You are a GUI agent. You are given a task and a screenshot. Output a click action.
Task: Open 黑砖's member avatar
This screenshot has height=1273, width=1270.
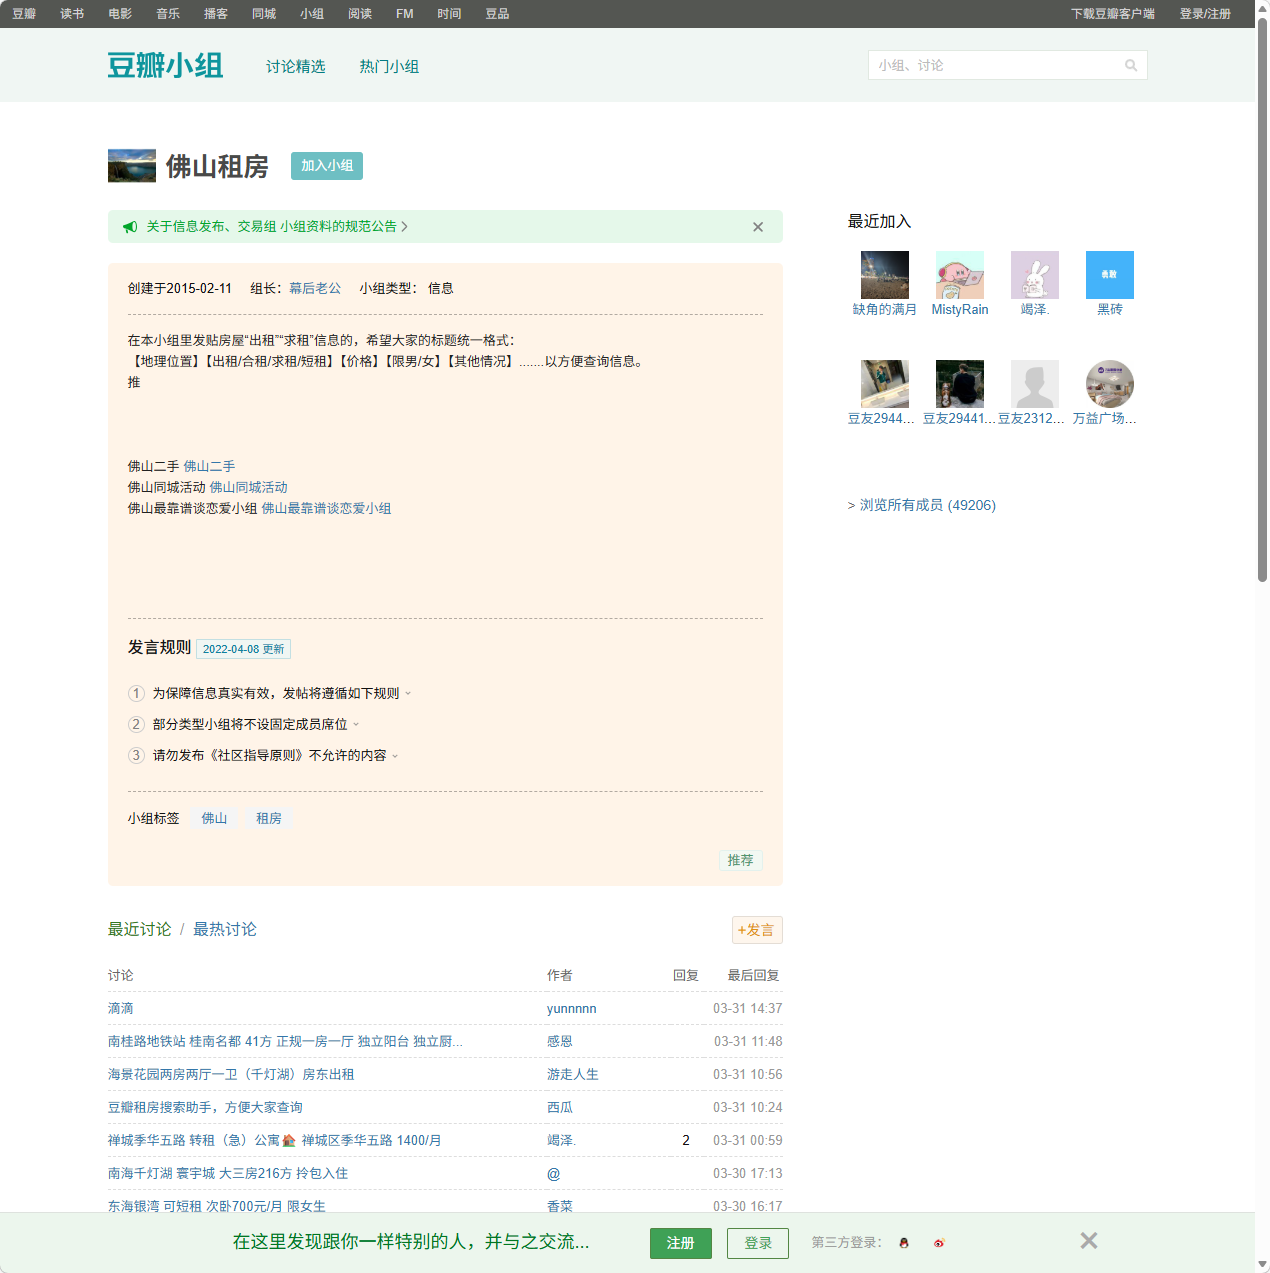coord(1109,274)
